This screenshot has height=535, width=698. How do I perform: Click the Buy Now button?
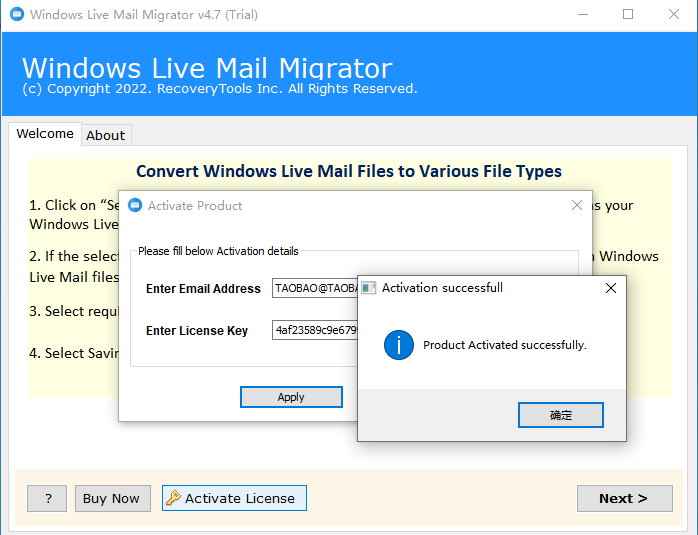pos(113,498)
